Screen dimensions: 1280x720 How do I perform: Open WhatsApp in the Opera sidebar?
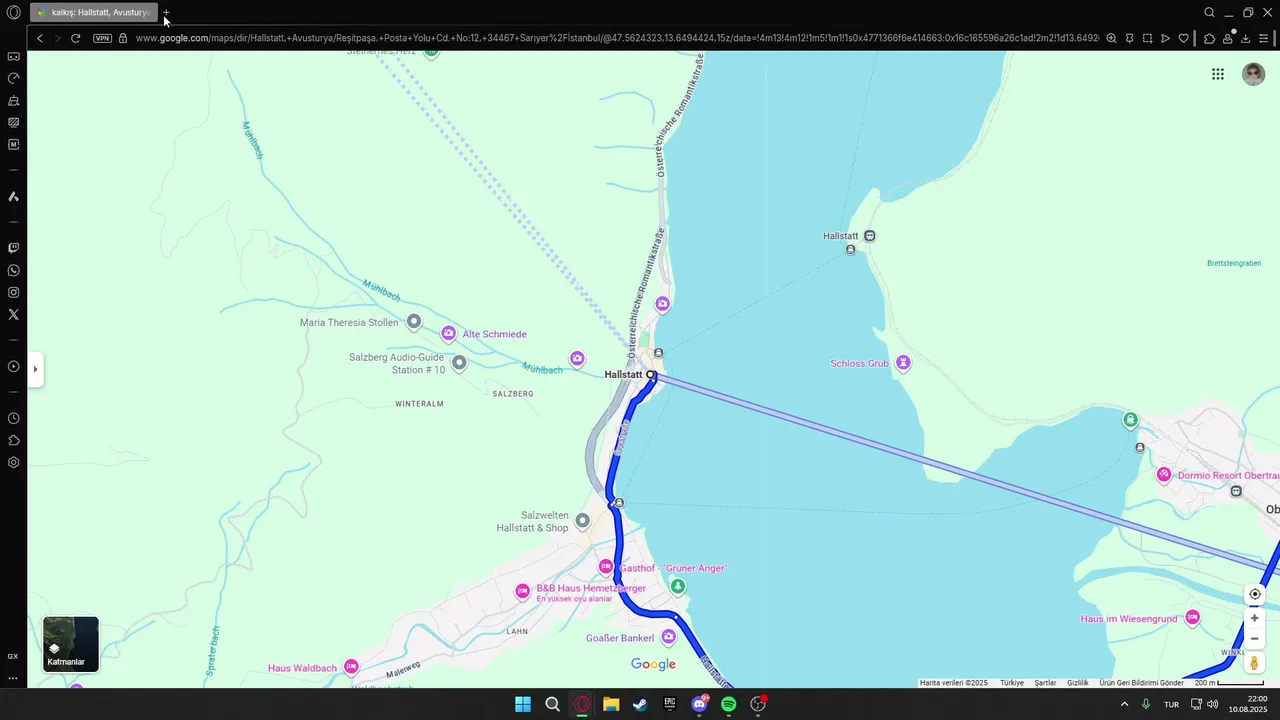(x=13, y=270)
